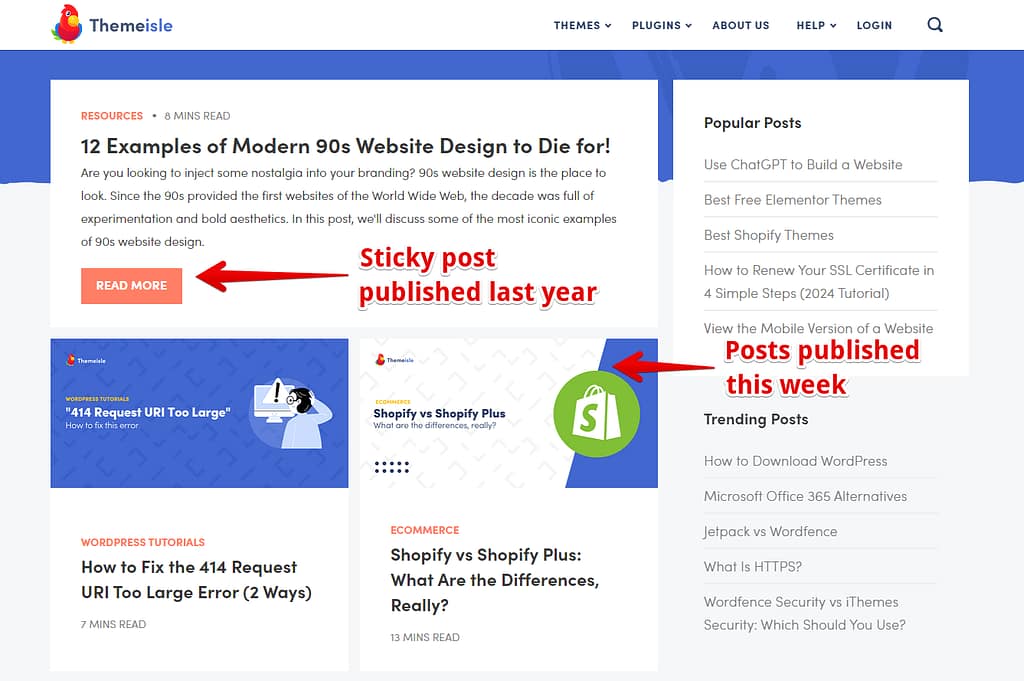Open the RESOURCES category link
Screen dimensions: 1024x681
pos(111,115)
